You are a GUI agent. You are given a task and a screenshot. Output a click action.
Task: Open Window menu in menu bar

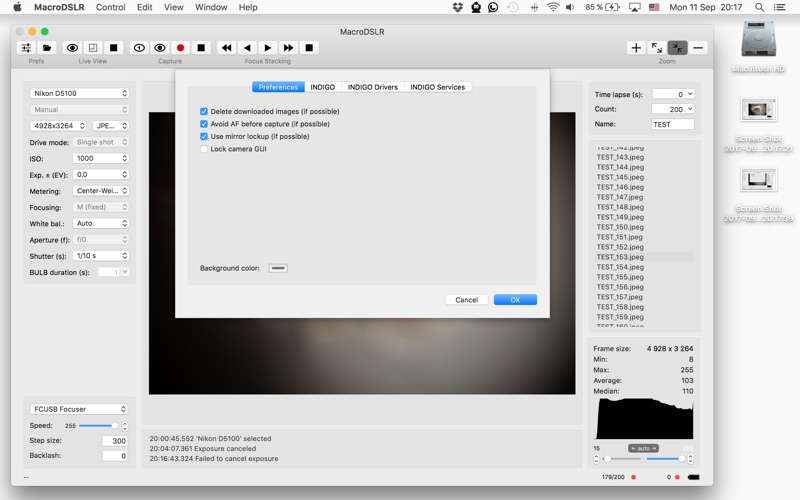coord(211,7)
